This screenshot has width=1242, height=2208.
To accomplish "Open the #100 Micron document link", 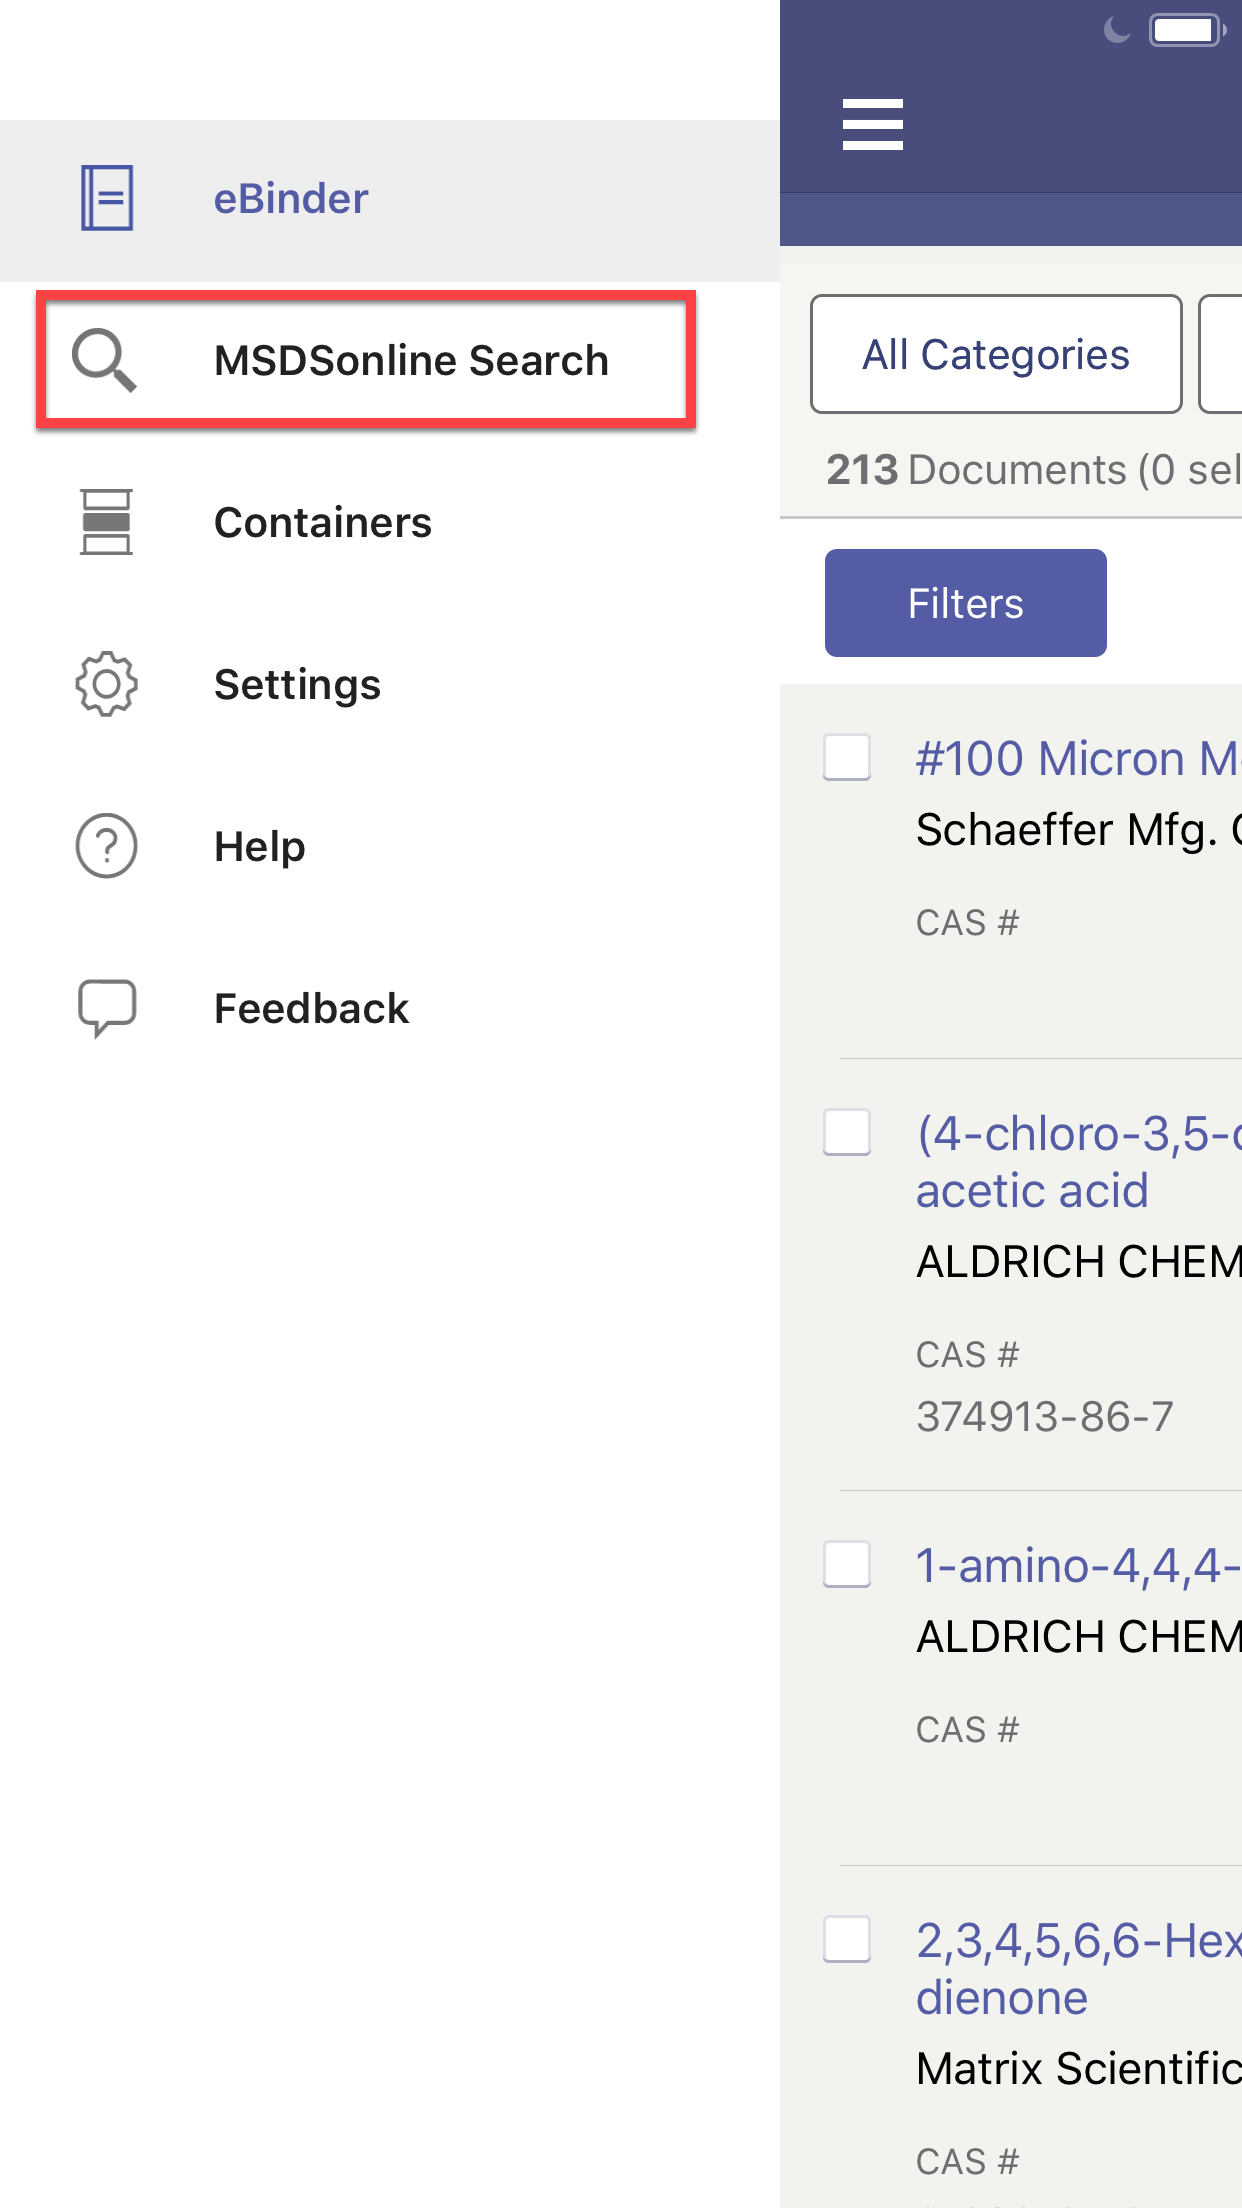I will [x=1078, y=758].
